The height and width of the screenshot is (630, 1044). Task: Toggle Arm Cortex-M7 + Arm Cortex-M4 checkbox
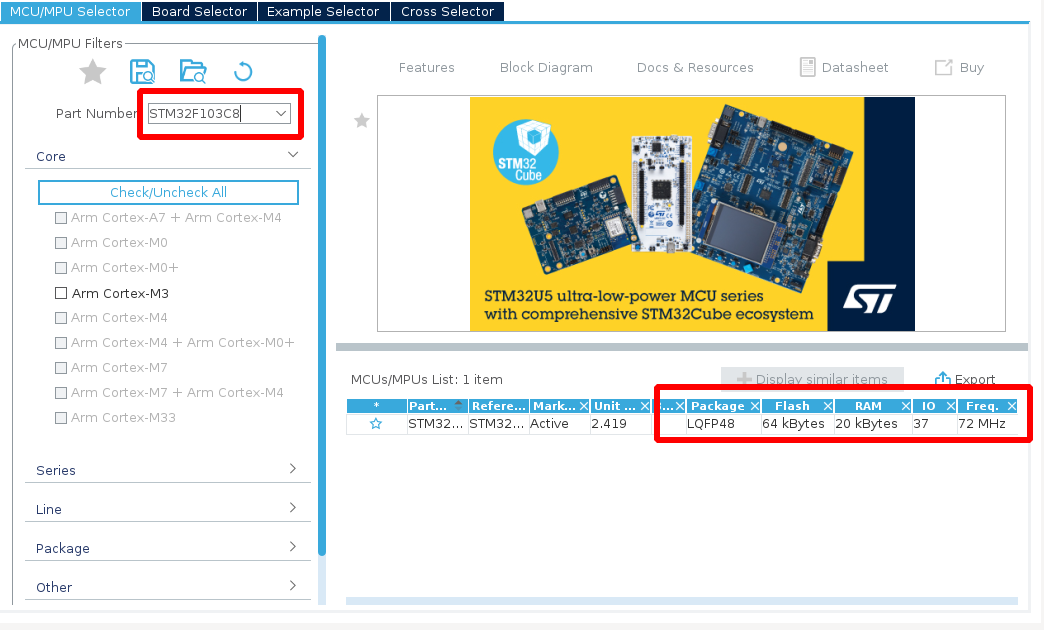point(61,392)
